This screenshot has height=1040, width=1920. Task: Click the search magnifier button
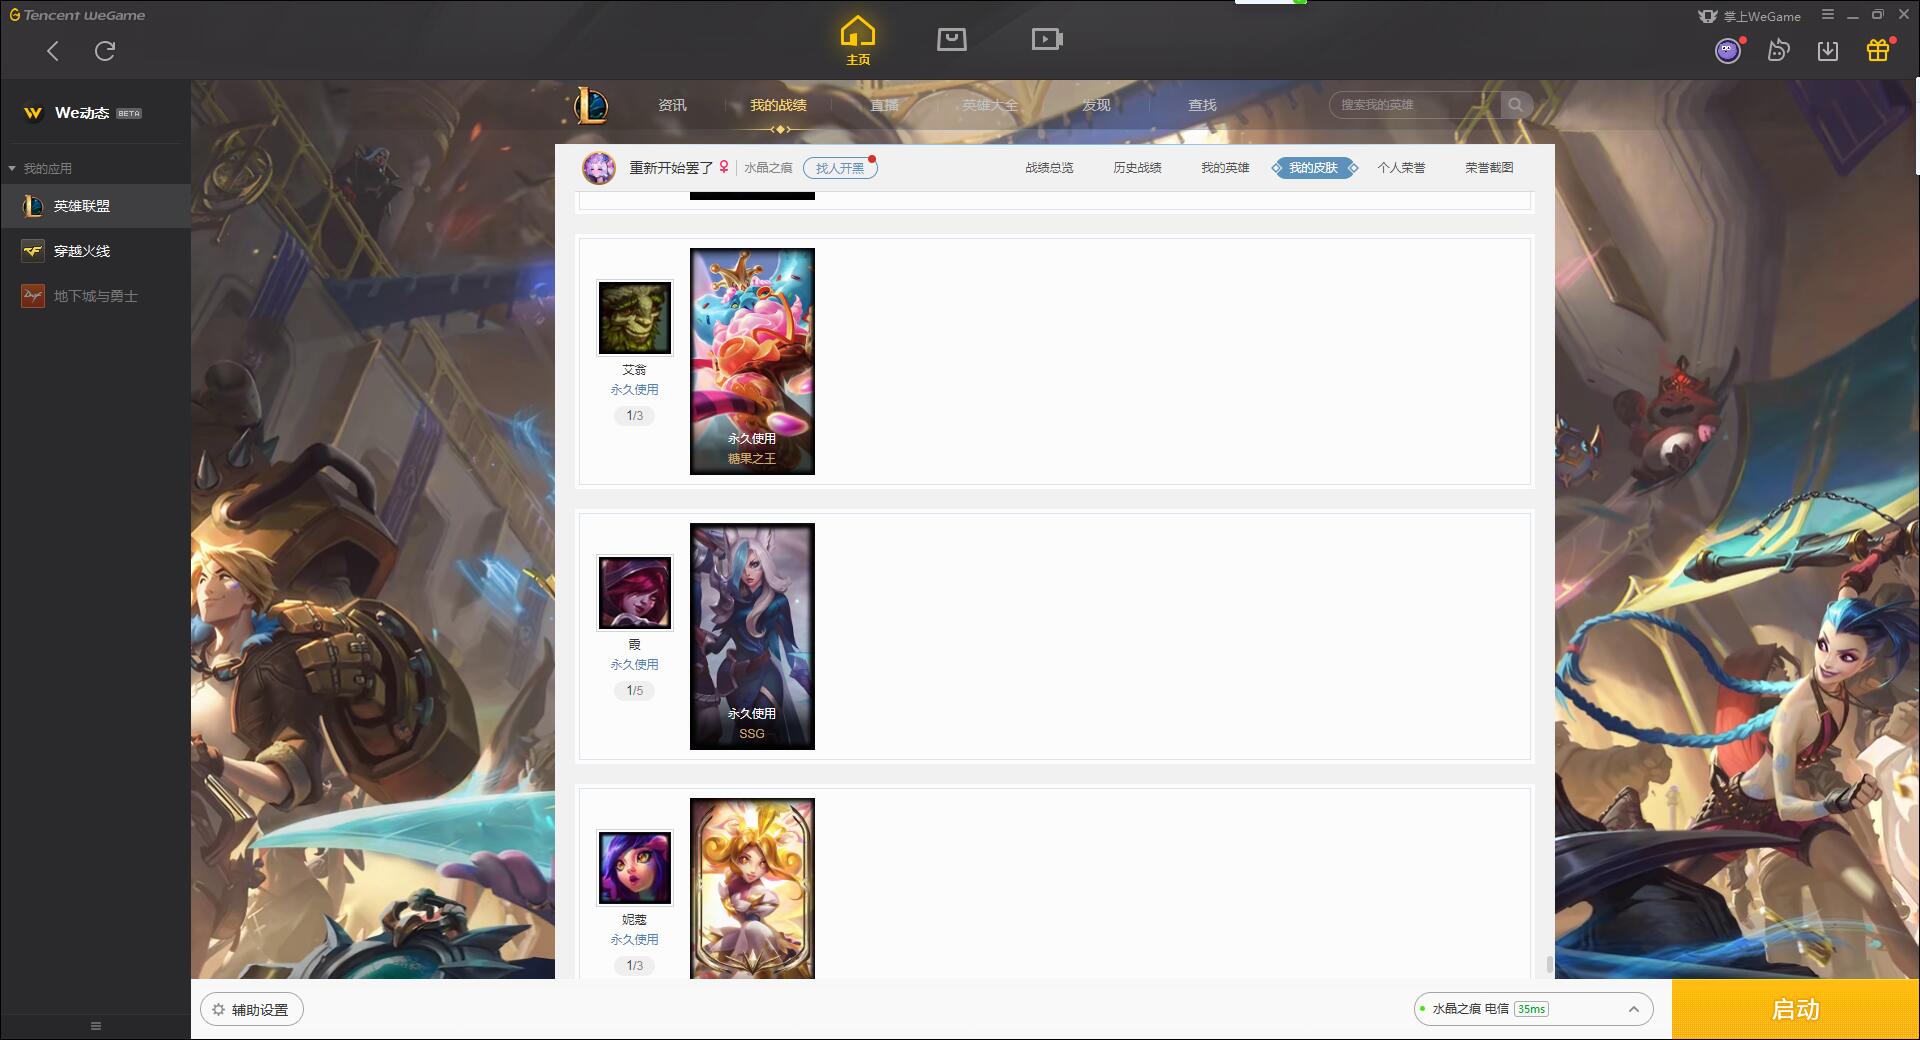(1516, 105)
